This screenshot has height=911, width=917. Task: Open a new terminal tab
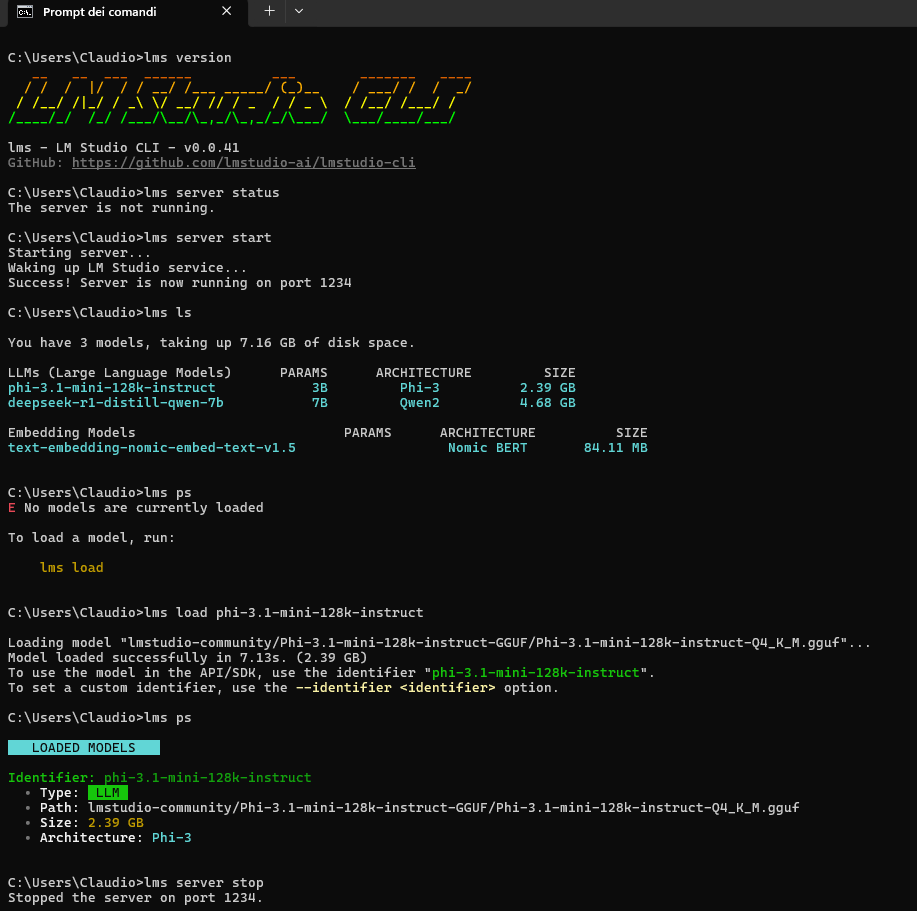click(x=269, y=11)
